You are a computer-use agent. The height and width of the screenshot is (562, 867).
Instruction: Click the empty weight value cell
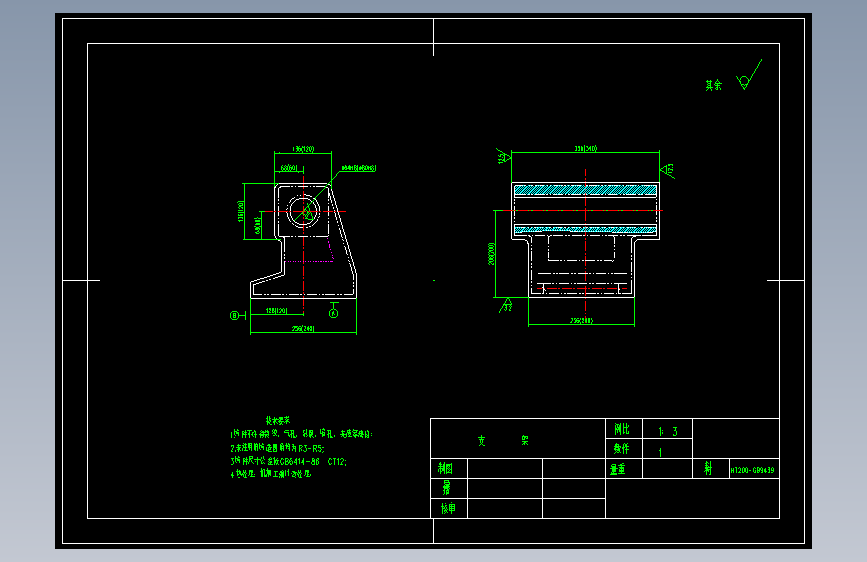[x=667, y=469]
